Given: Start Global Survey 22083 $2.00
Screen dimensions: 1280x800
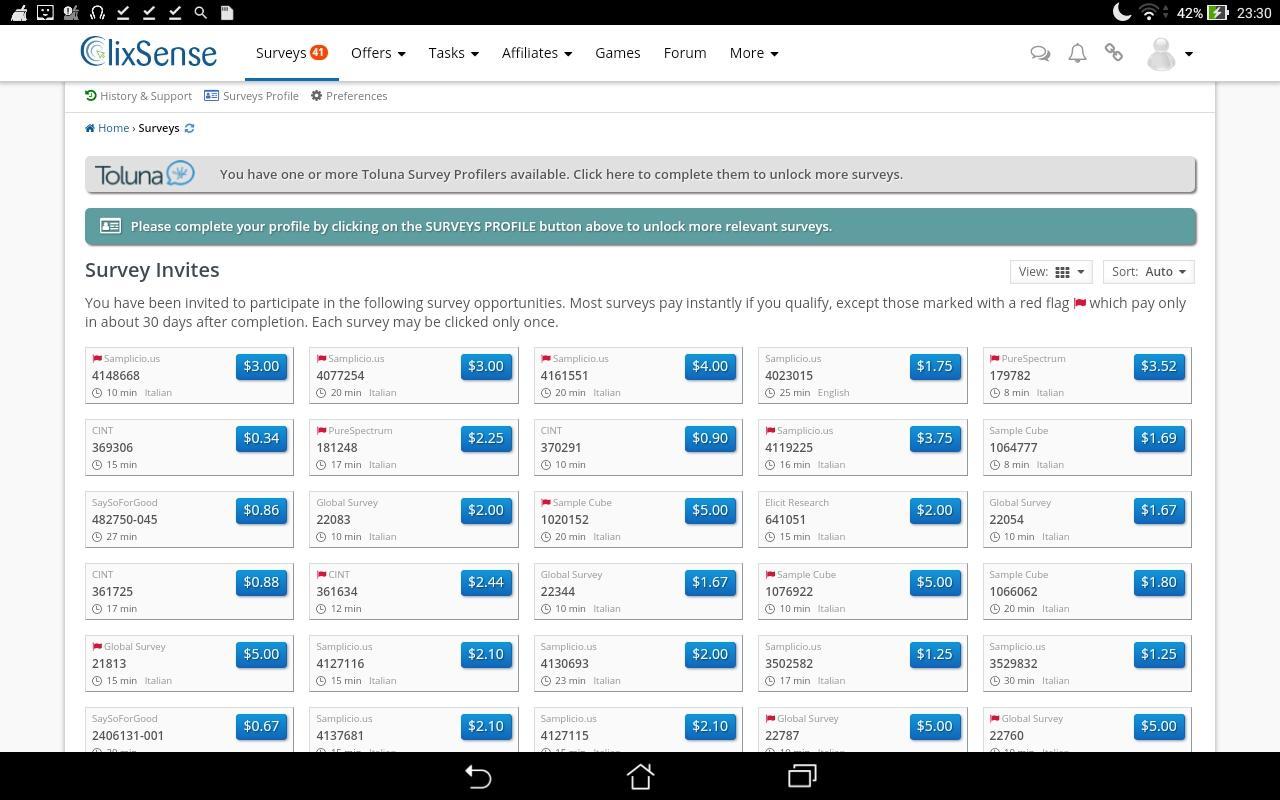Looking at the screenshot, I should tap(486, 510).
